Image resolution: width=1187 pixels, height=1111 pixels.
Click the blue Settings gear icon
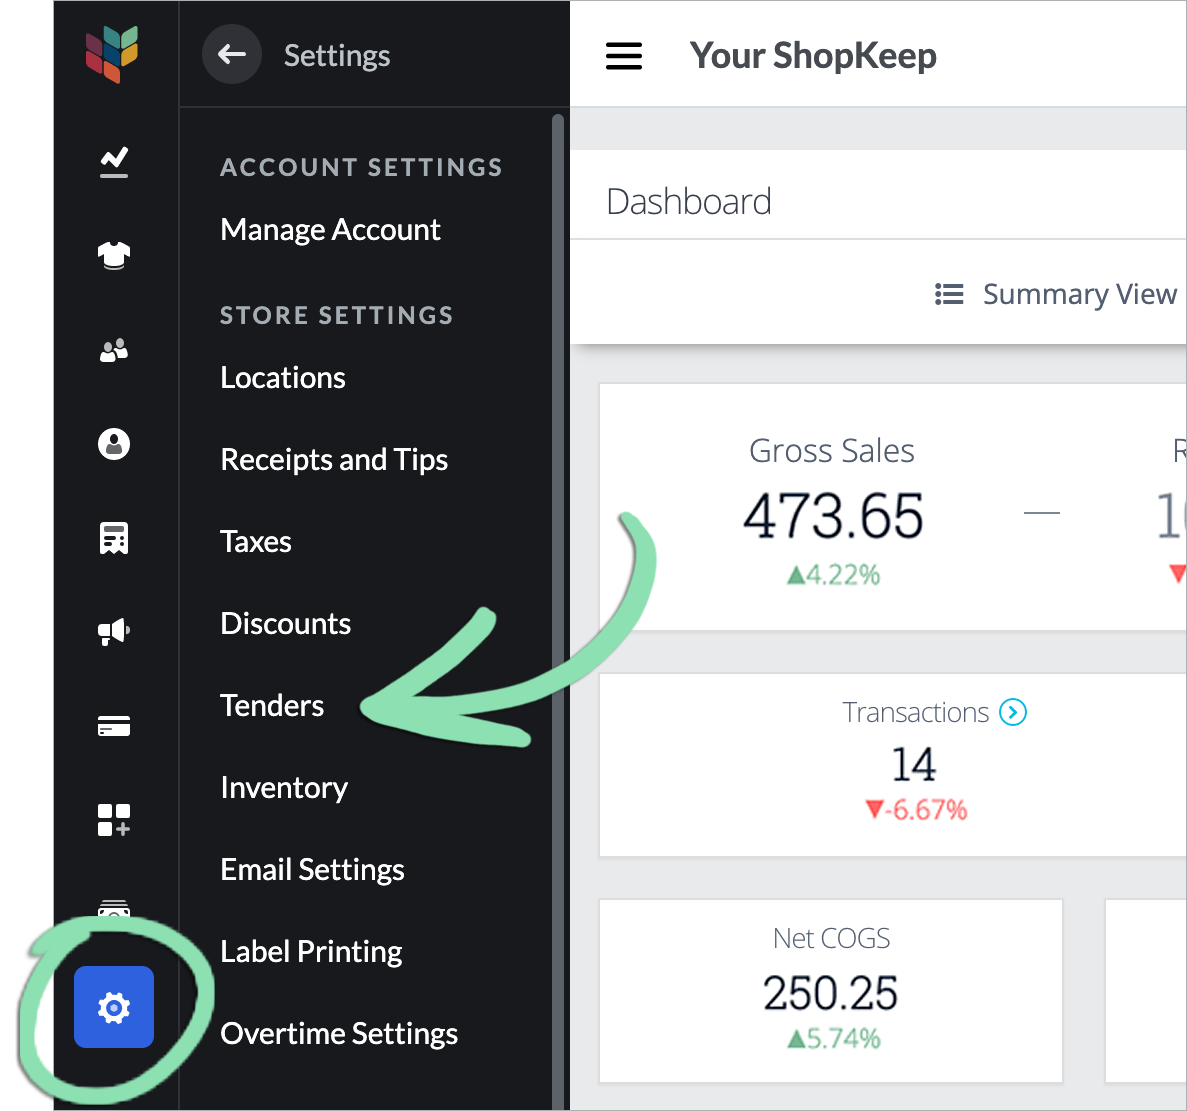(x=114, y=1007)
